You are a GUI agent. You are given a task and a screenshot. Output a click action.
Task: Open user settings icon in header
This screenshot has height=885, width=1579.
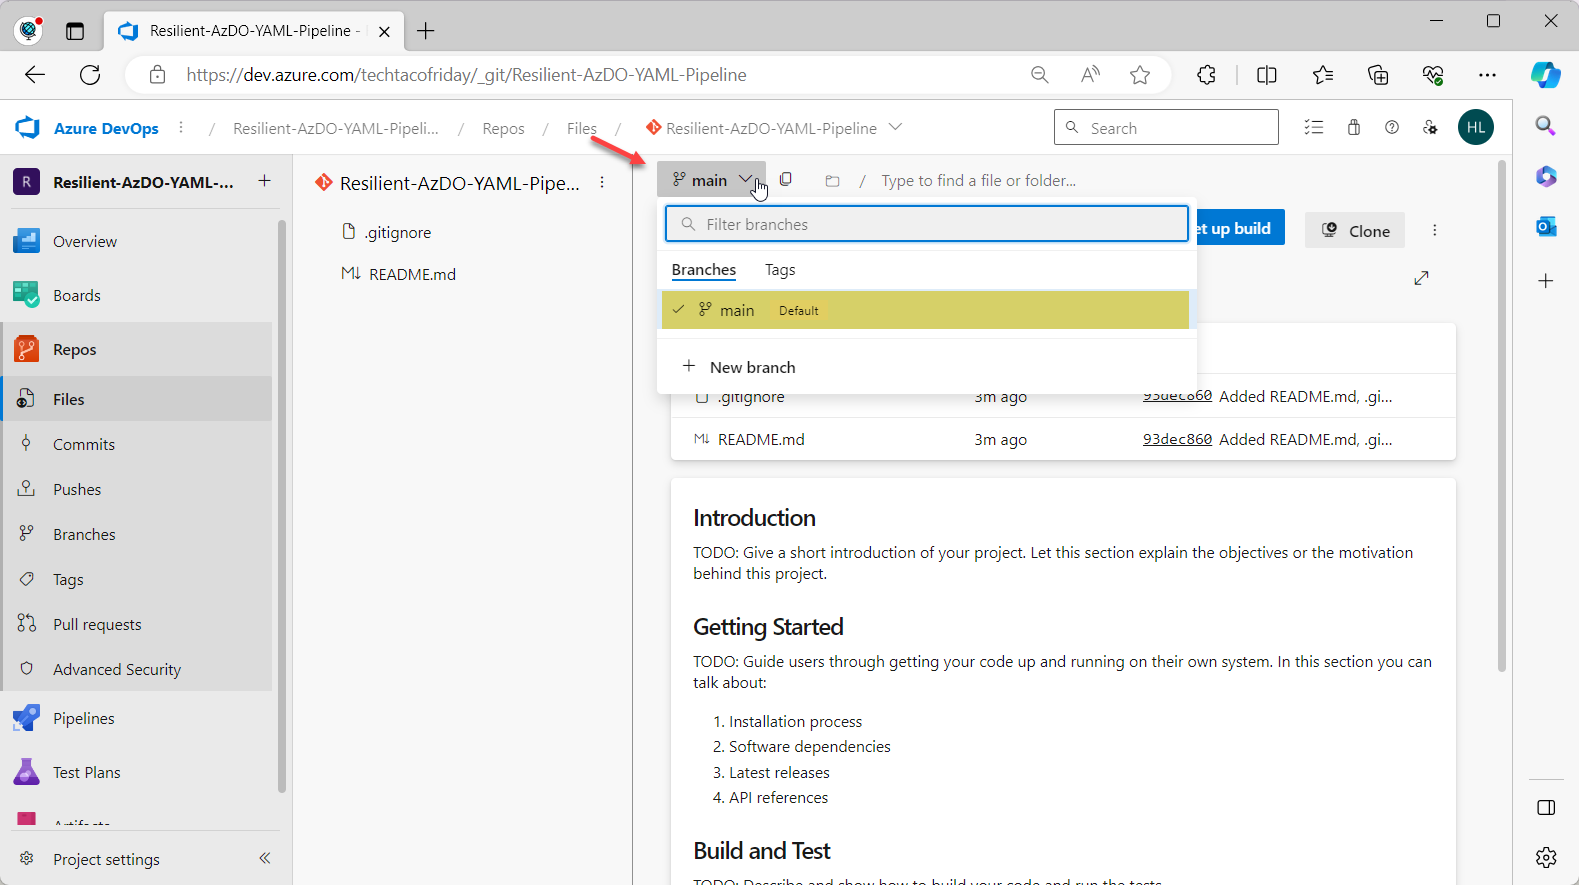coord(1430,128)
